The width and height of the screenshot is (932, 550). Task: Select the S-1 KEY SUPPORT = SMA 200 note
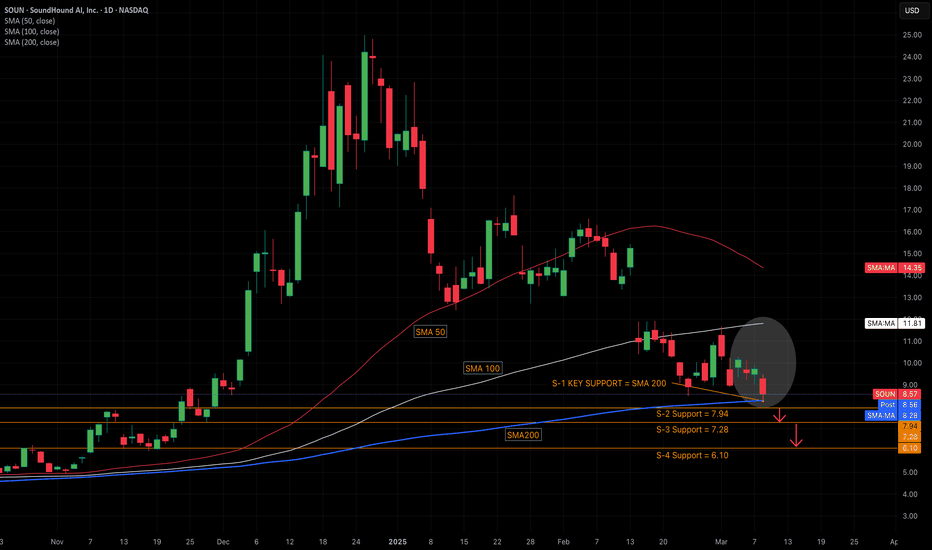[609, 384]
